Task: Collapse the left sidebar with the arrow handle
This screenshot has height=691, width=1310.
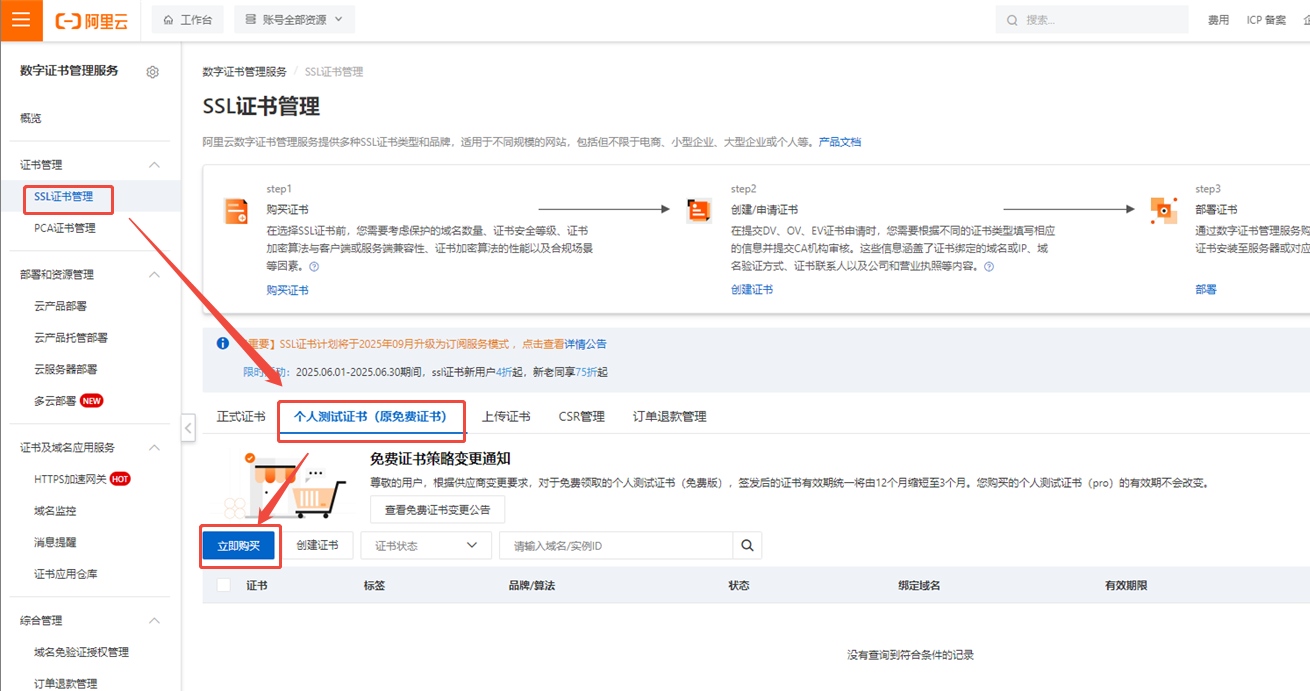Action: pos(188,428)
